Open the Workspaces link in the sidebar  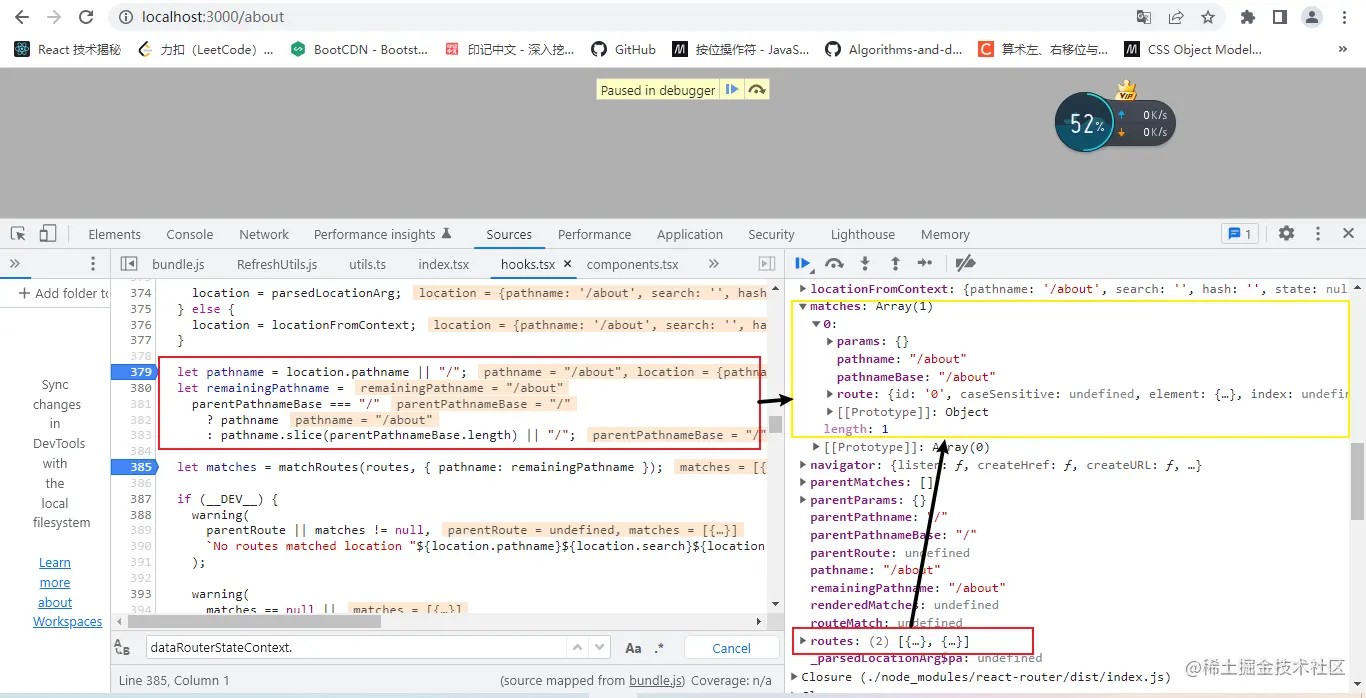[67, 621]
